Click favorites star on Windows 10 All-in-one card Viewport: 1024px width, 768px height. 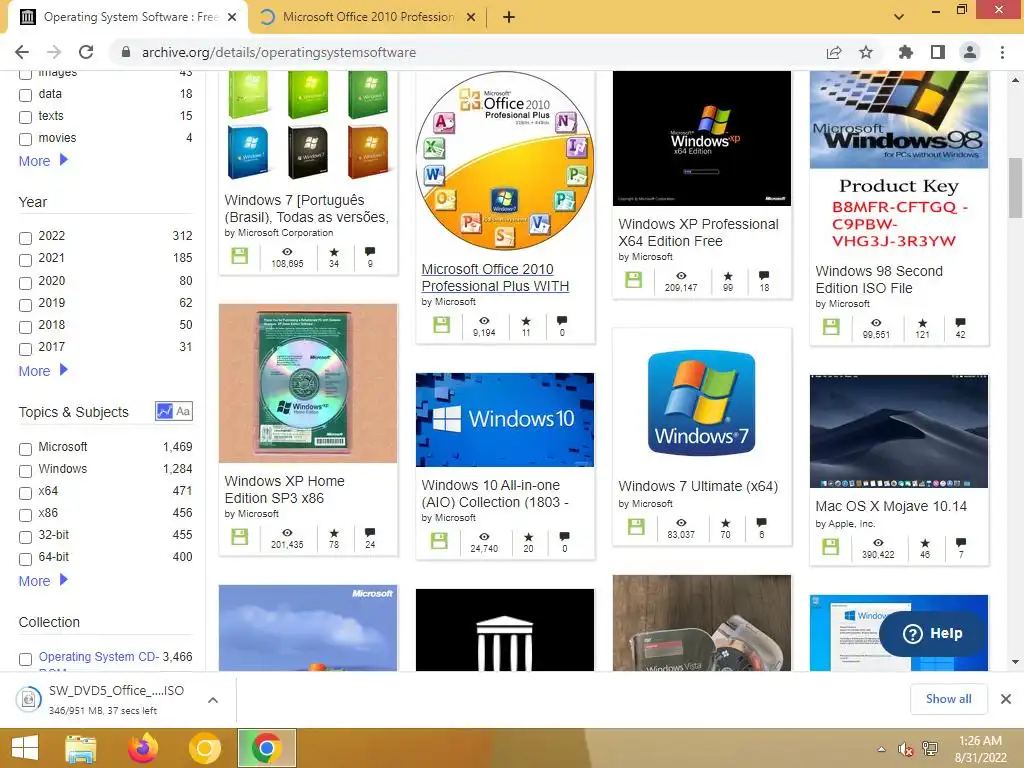(x=528, y=537)
